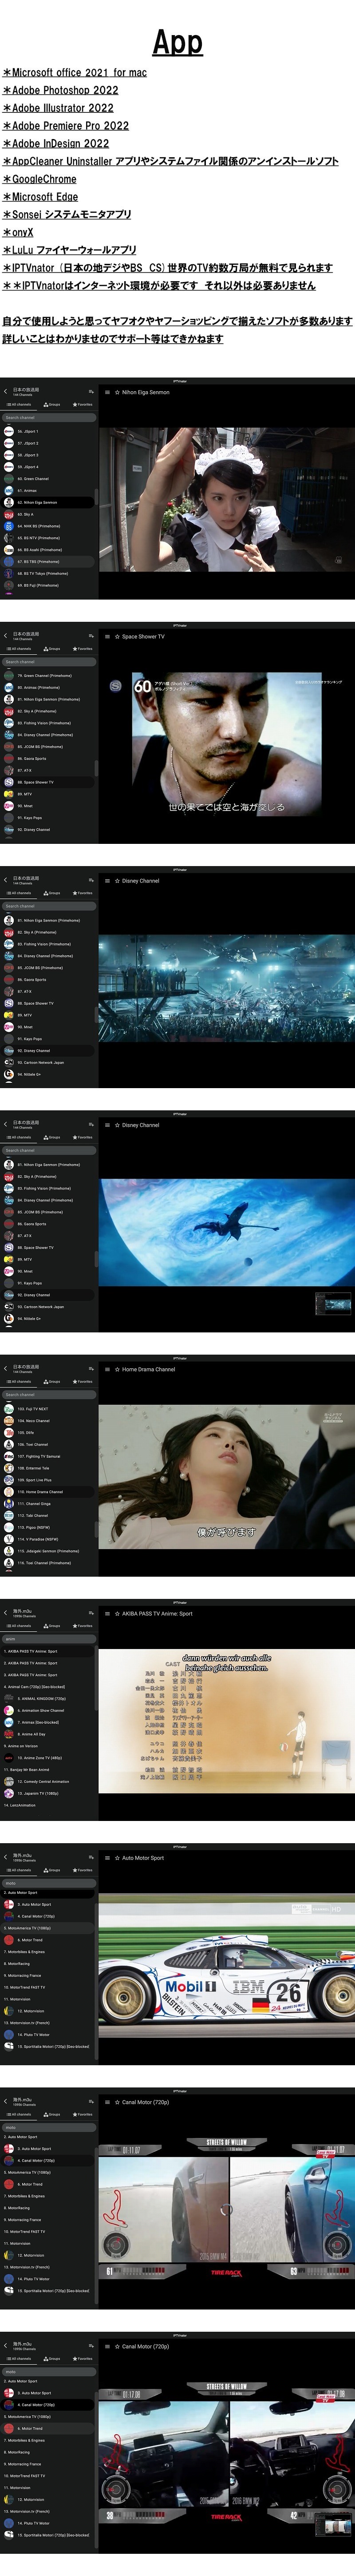Screen dimensions: 355x2576
Task: Favorite the Nihon Eiga Senmon channel with star
Action: 117,393
